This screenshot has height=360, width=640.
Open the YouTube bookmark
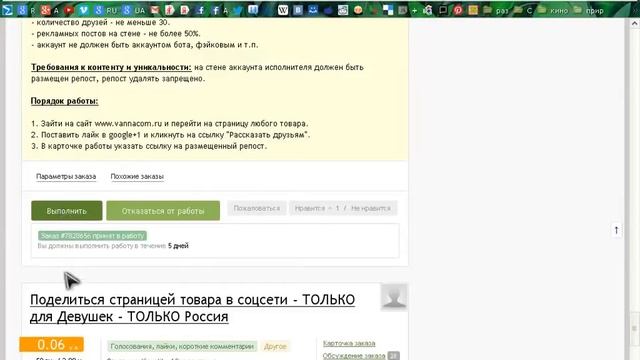point(69,9)
